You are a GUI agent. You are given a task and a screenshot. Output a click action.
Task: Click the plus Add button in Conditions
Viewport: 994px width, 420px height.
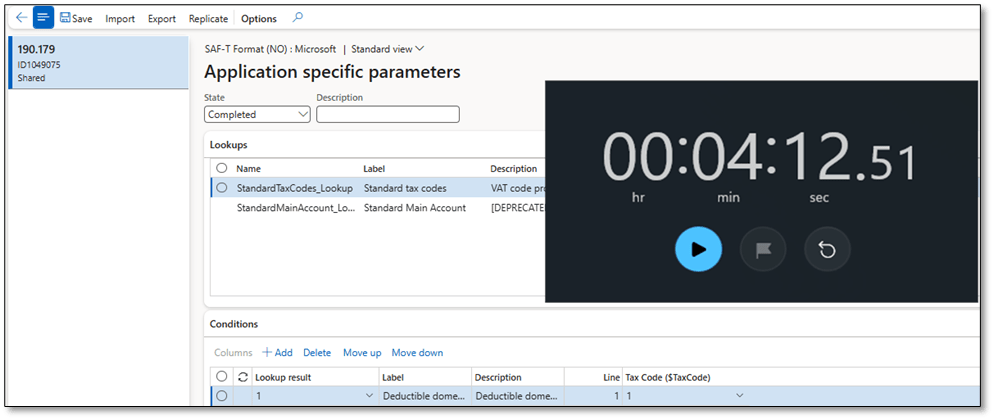(277, 352)
